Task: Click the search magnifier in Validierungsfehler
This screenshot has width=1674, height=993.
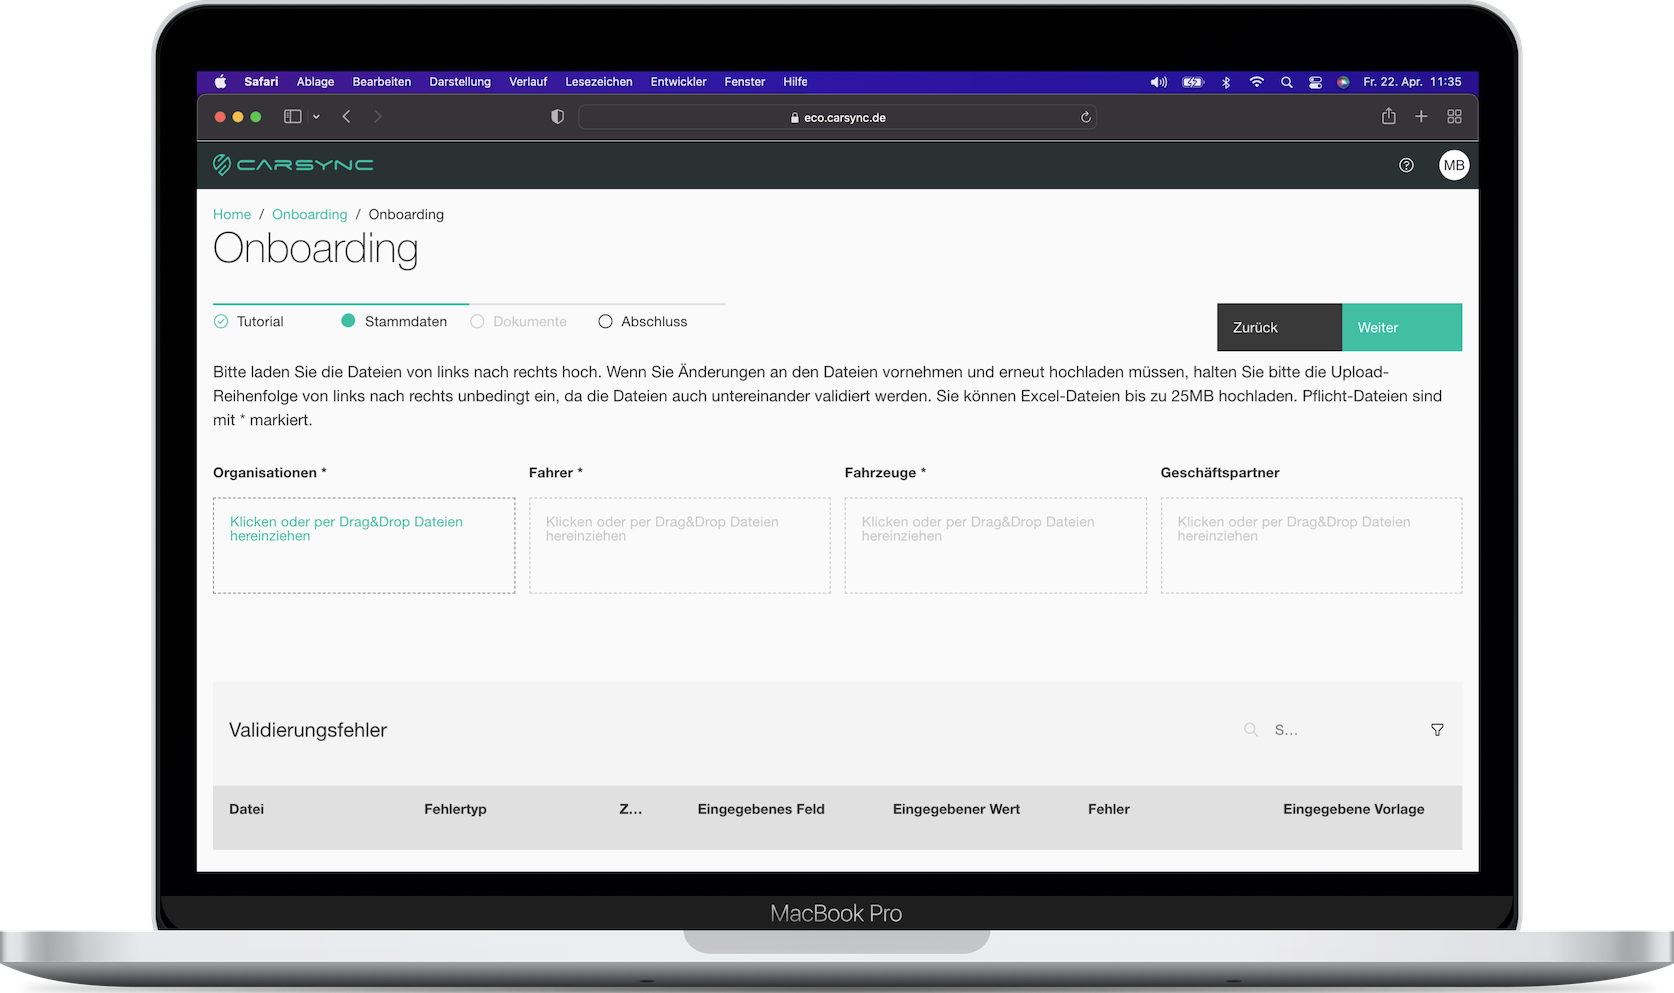Action: click(x=1250, y=730)
